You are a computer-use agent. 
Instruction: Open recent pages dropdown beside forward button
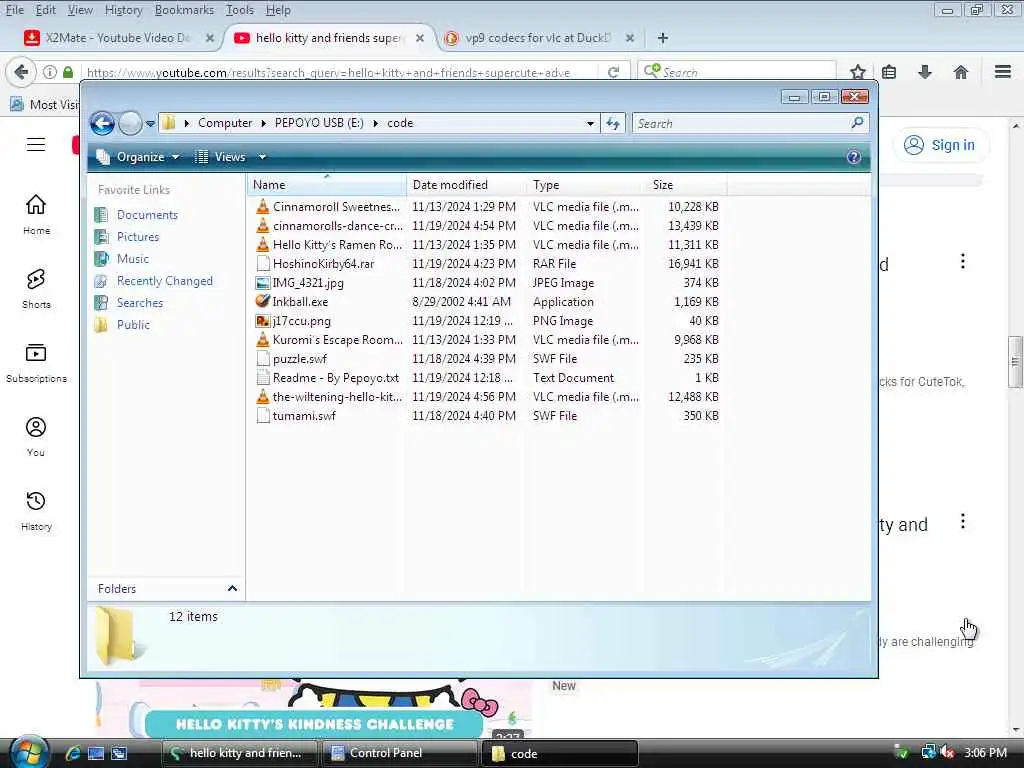(x=150, y=123)
